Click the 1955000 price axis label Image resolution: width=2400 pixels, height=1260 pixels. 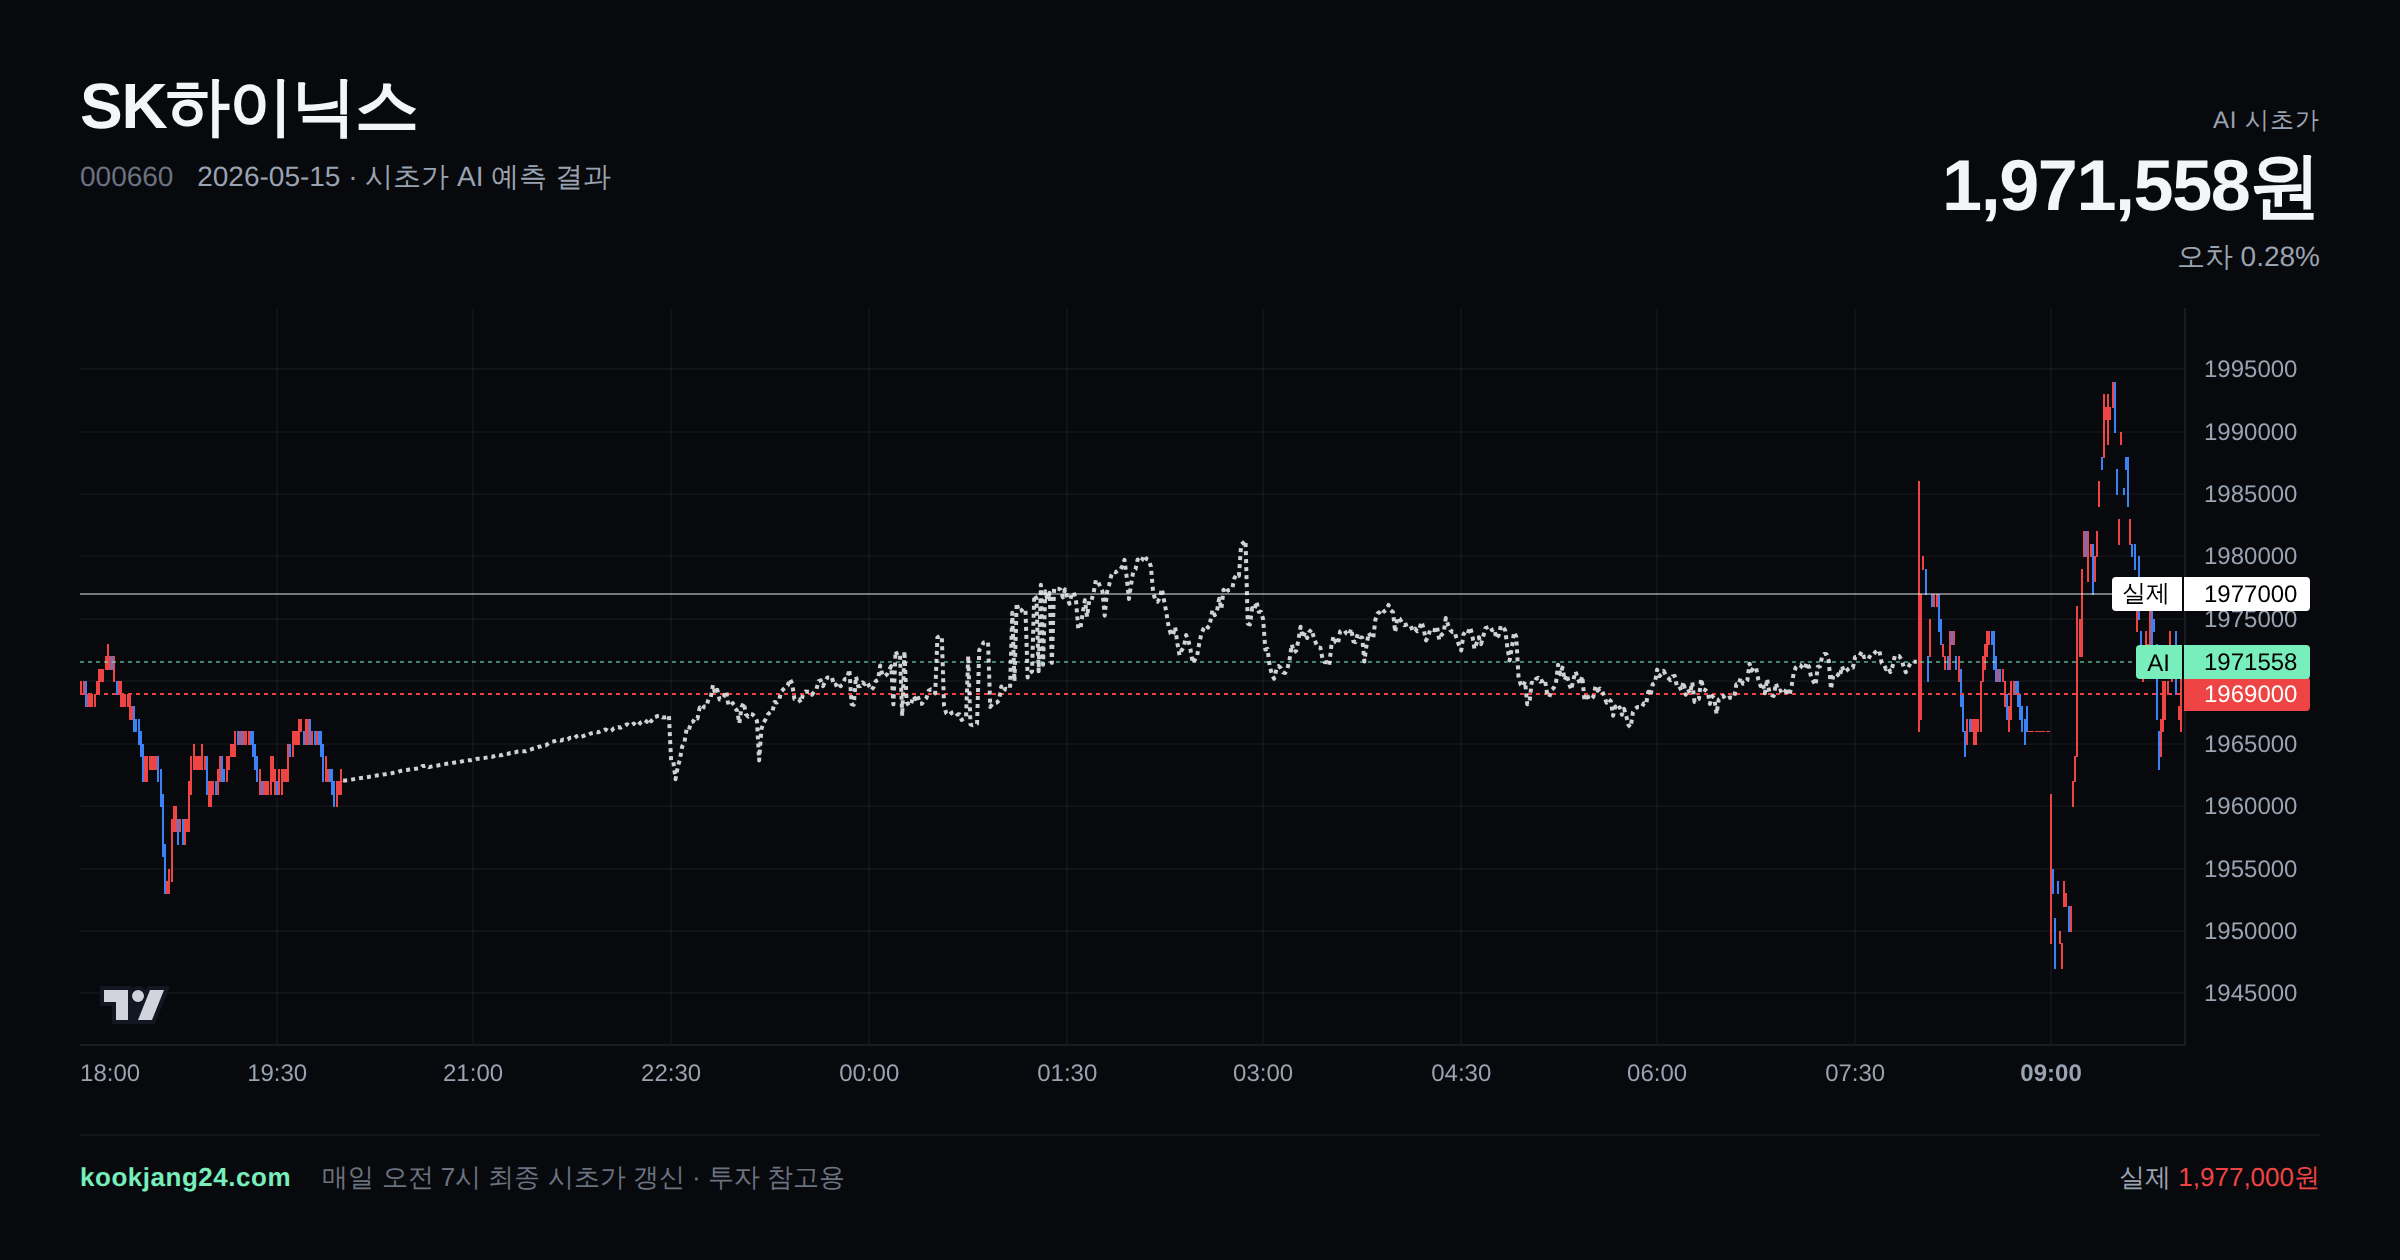[2250, 869]
